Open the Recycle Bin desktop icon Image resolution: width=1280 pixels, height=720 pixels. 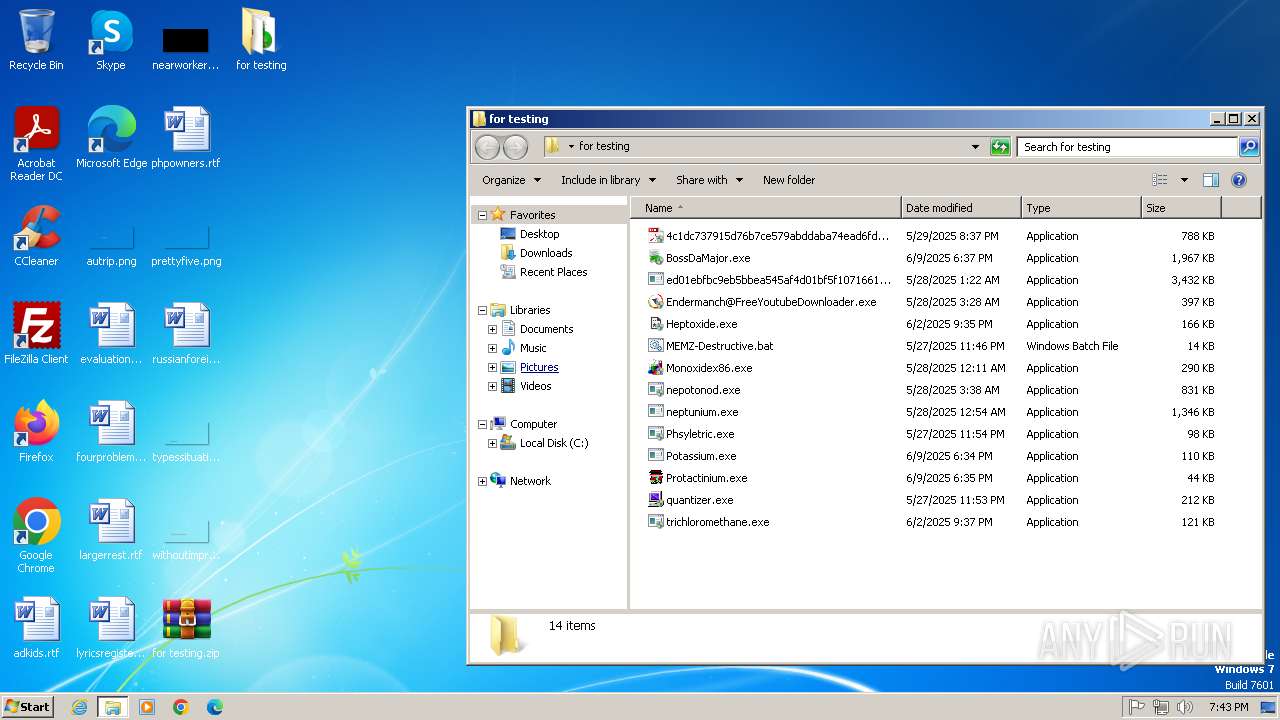tap(36, 40)
